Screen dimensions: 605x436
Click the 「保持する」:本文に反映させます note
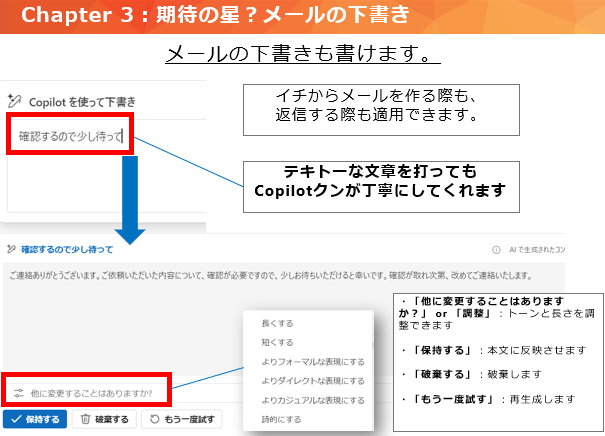coord(494,350)
